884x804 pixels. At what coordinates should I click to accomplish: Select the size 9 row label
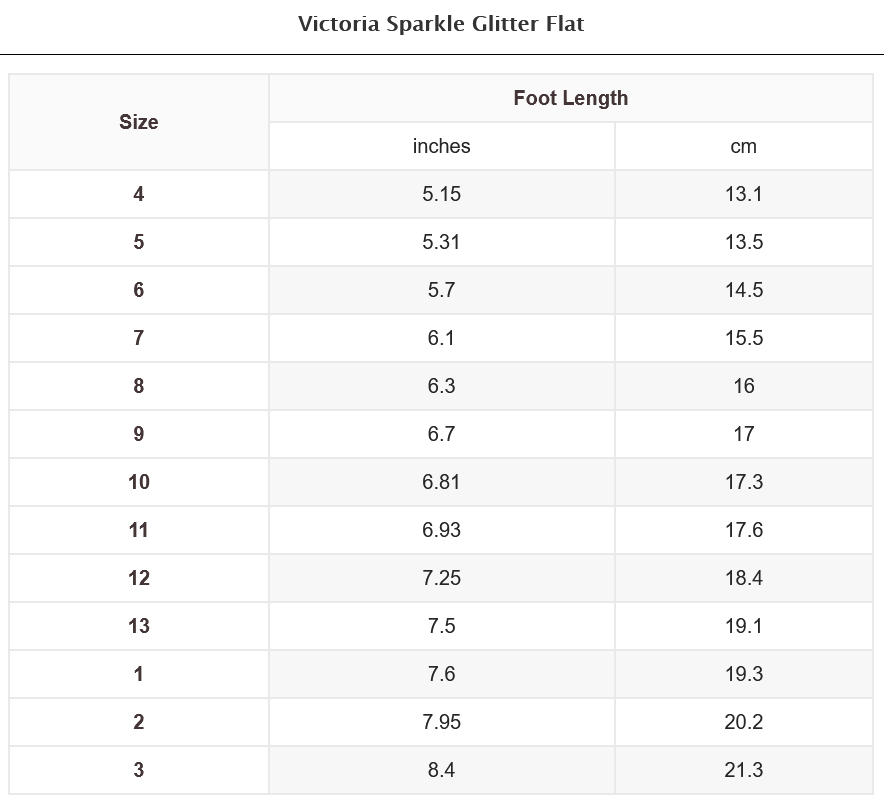pos(139,434)
